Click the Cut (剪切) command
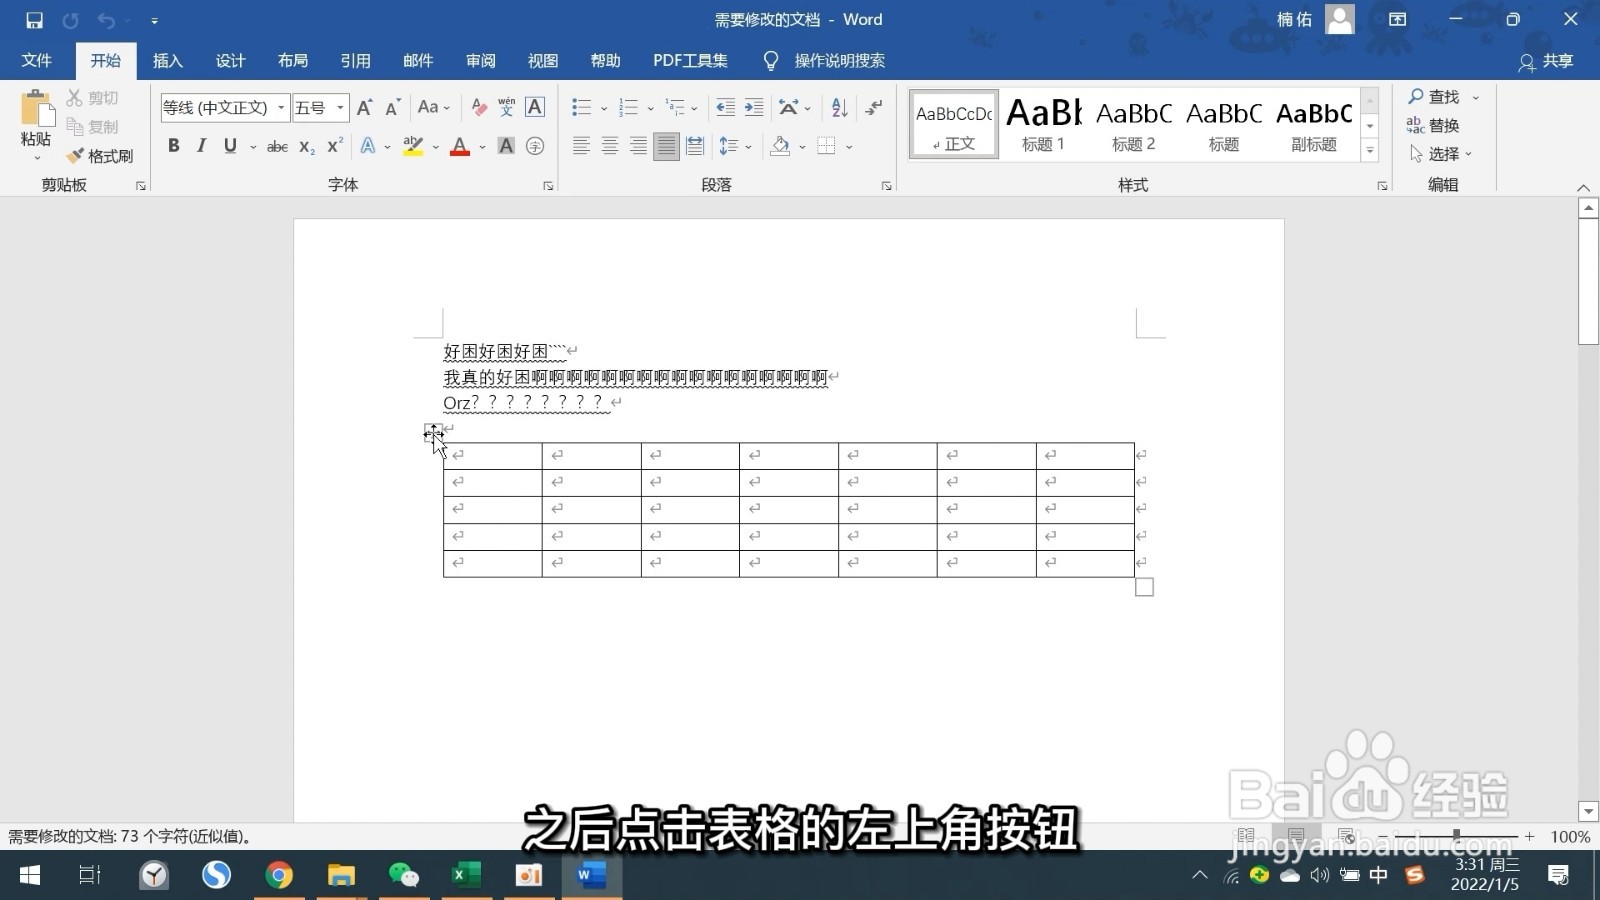1600x900 pixels. click(x=92, y=98)
